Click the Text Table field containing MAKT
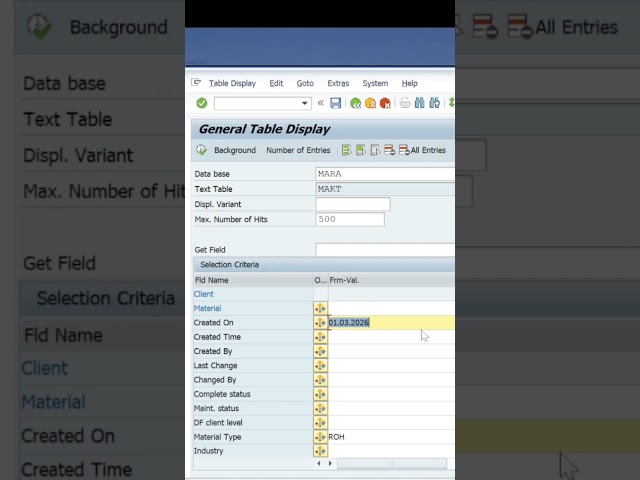The height and width of the screenshot is (480, 640). [x=385, y=189]
